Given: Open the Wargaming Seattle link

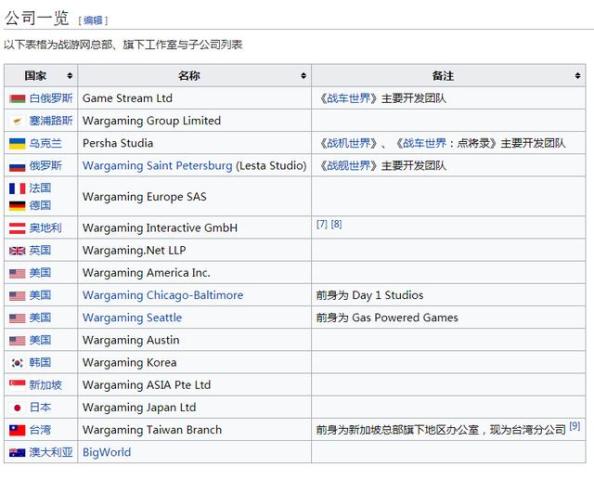Looking at the screenshot, I should pos(132,318).
